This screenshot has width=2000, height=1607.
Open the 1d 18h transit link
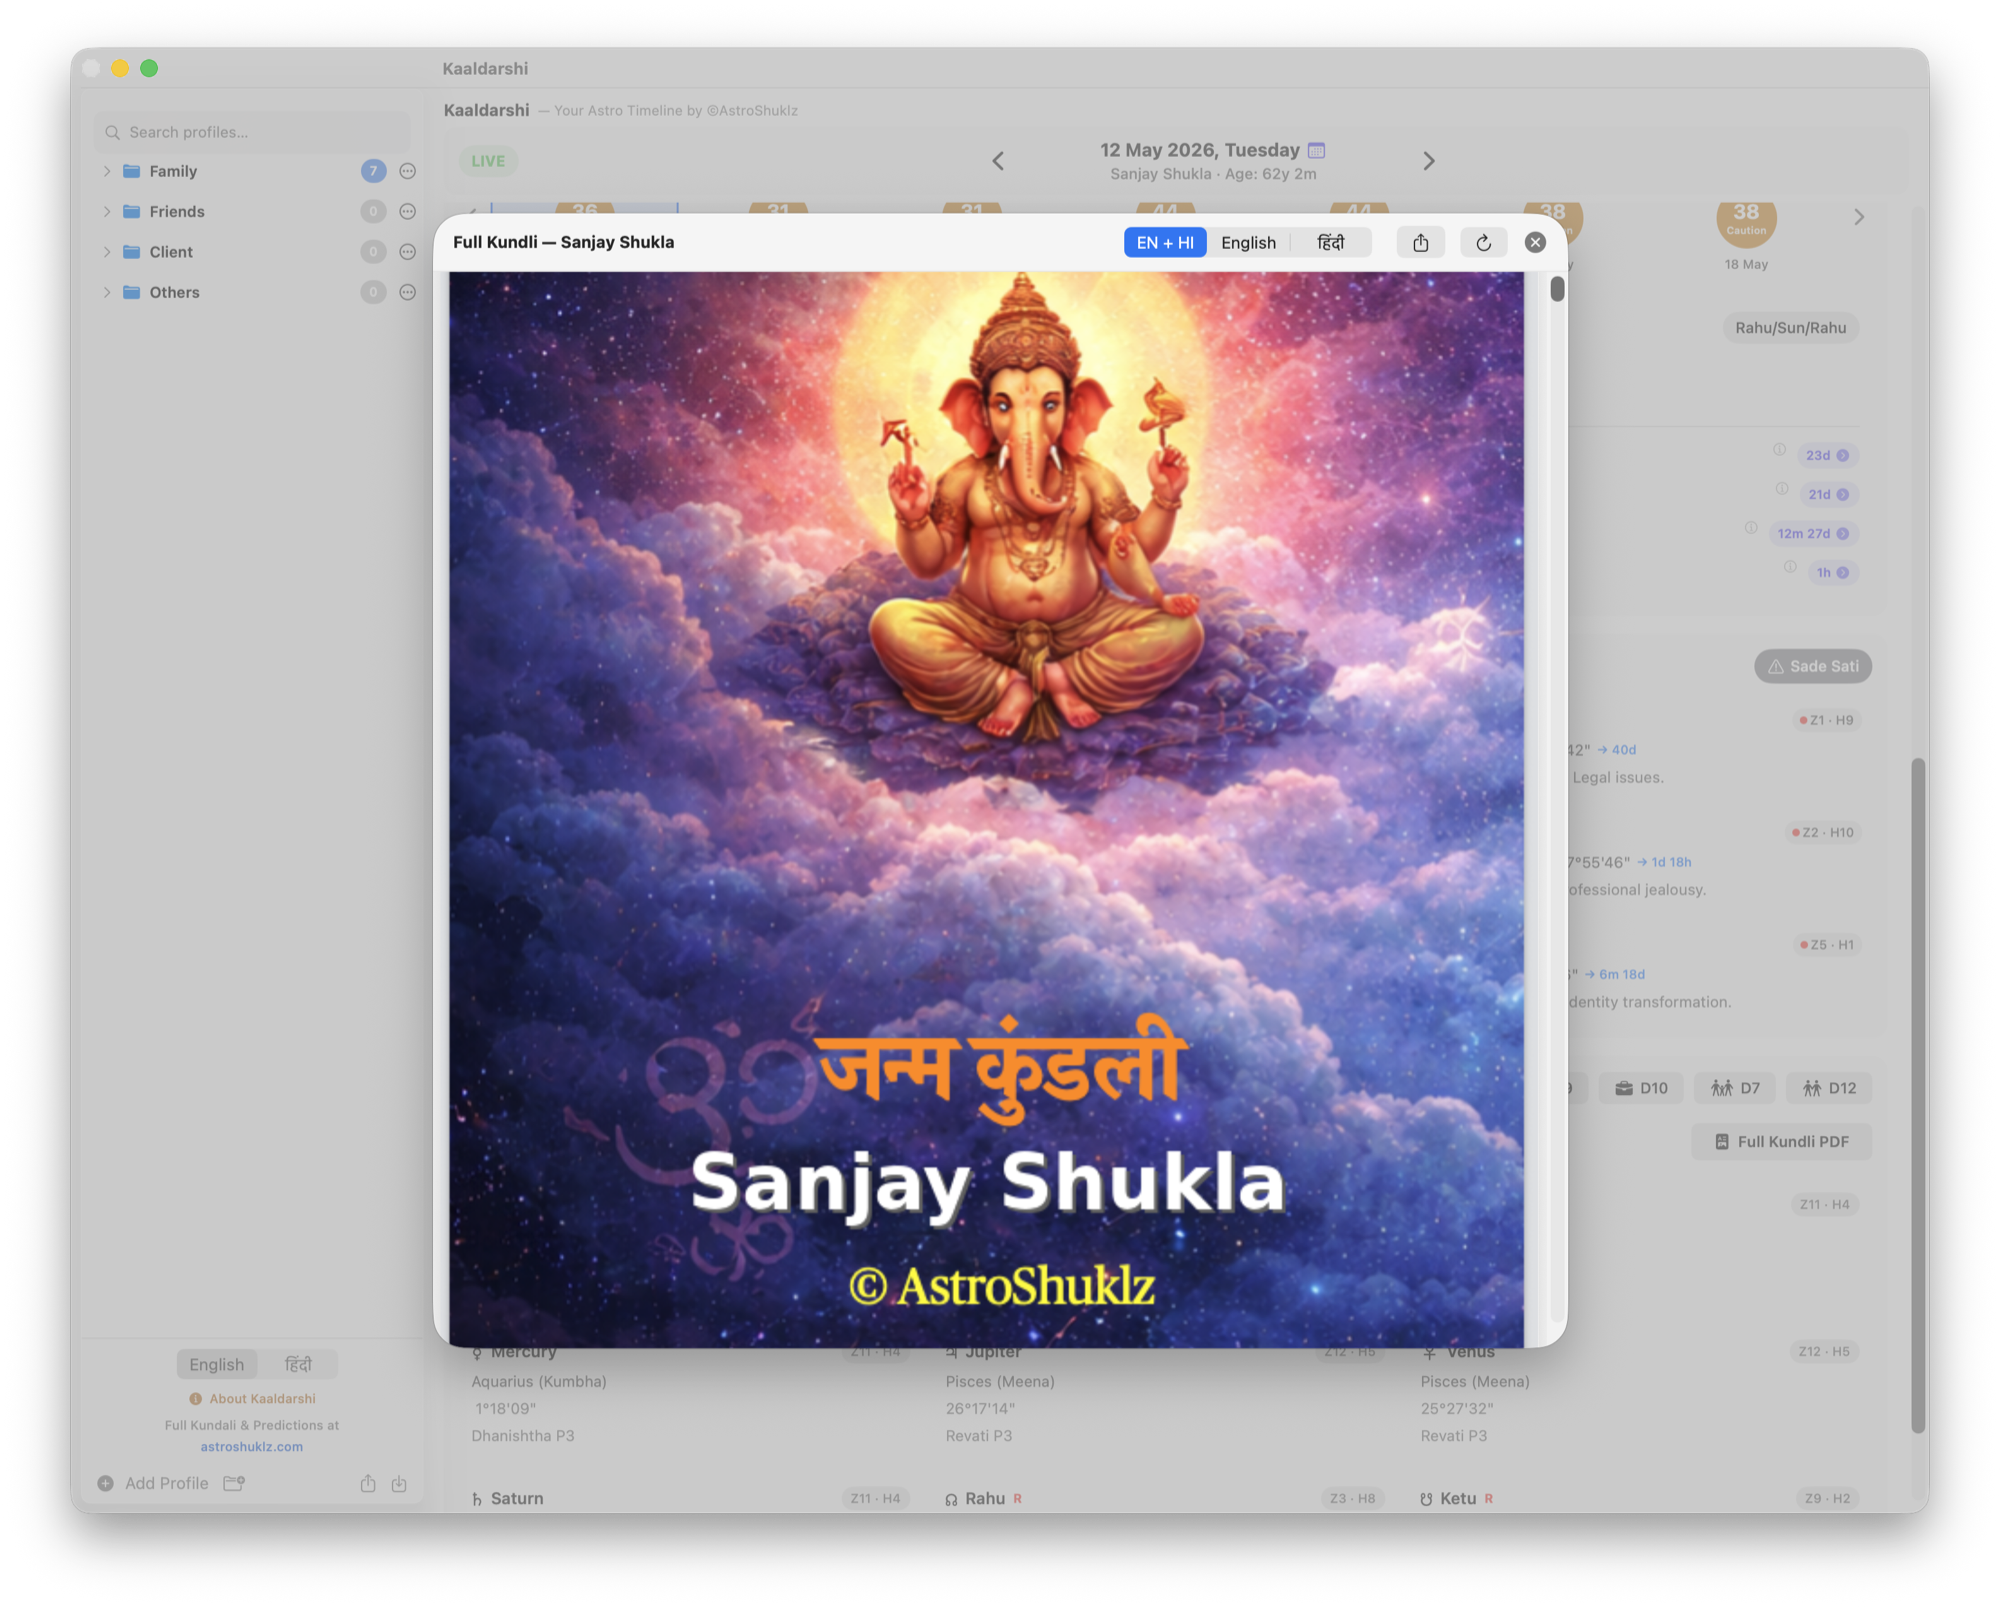[1665, 861]
